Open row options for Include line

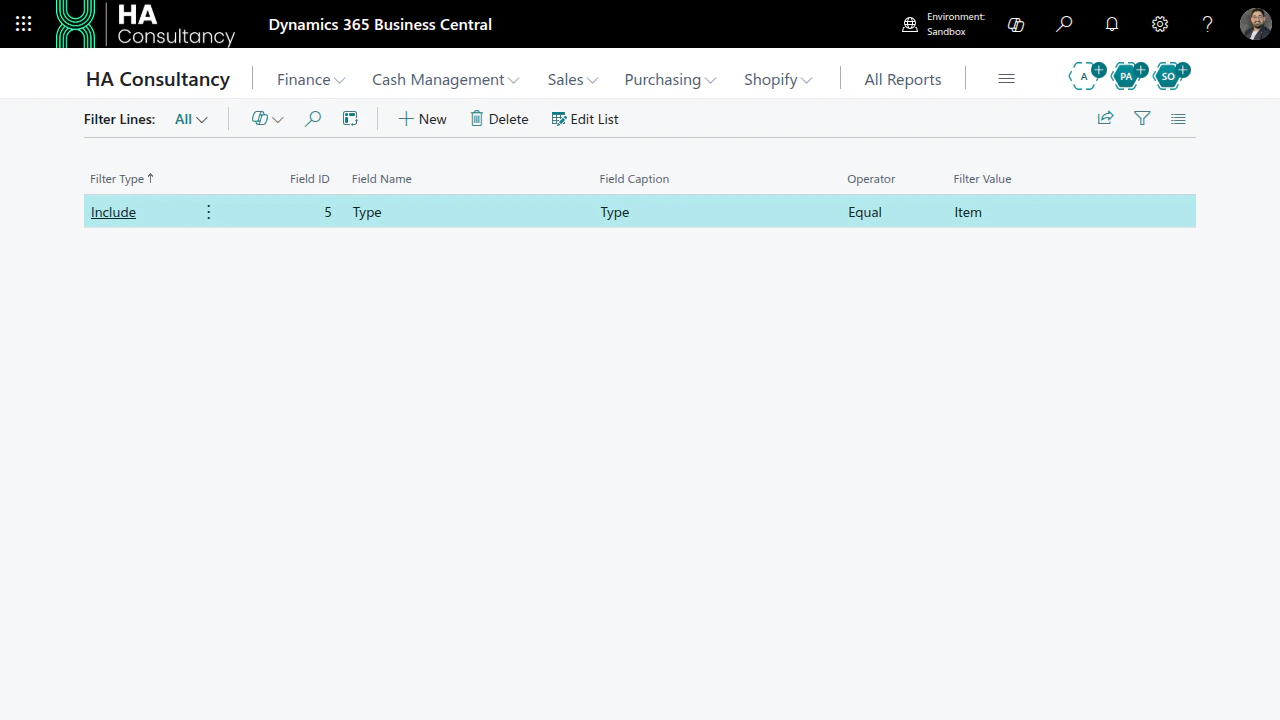click(x=208, y=212)
